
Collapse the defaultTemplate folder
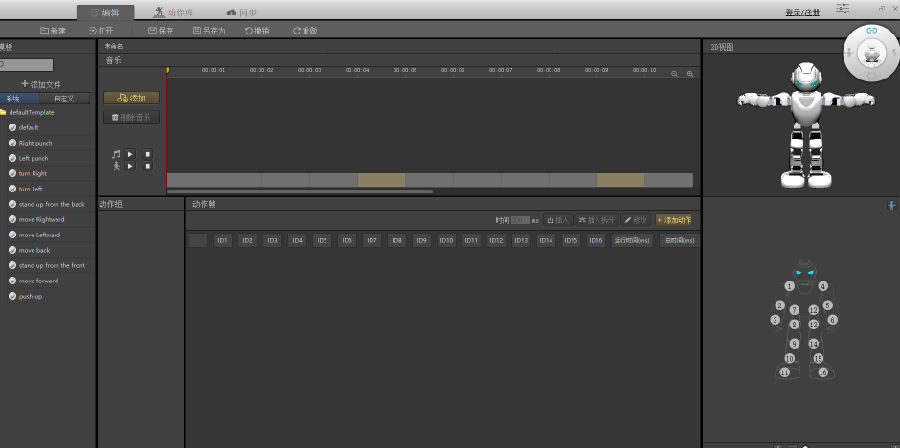(4, 112)
